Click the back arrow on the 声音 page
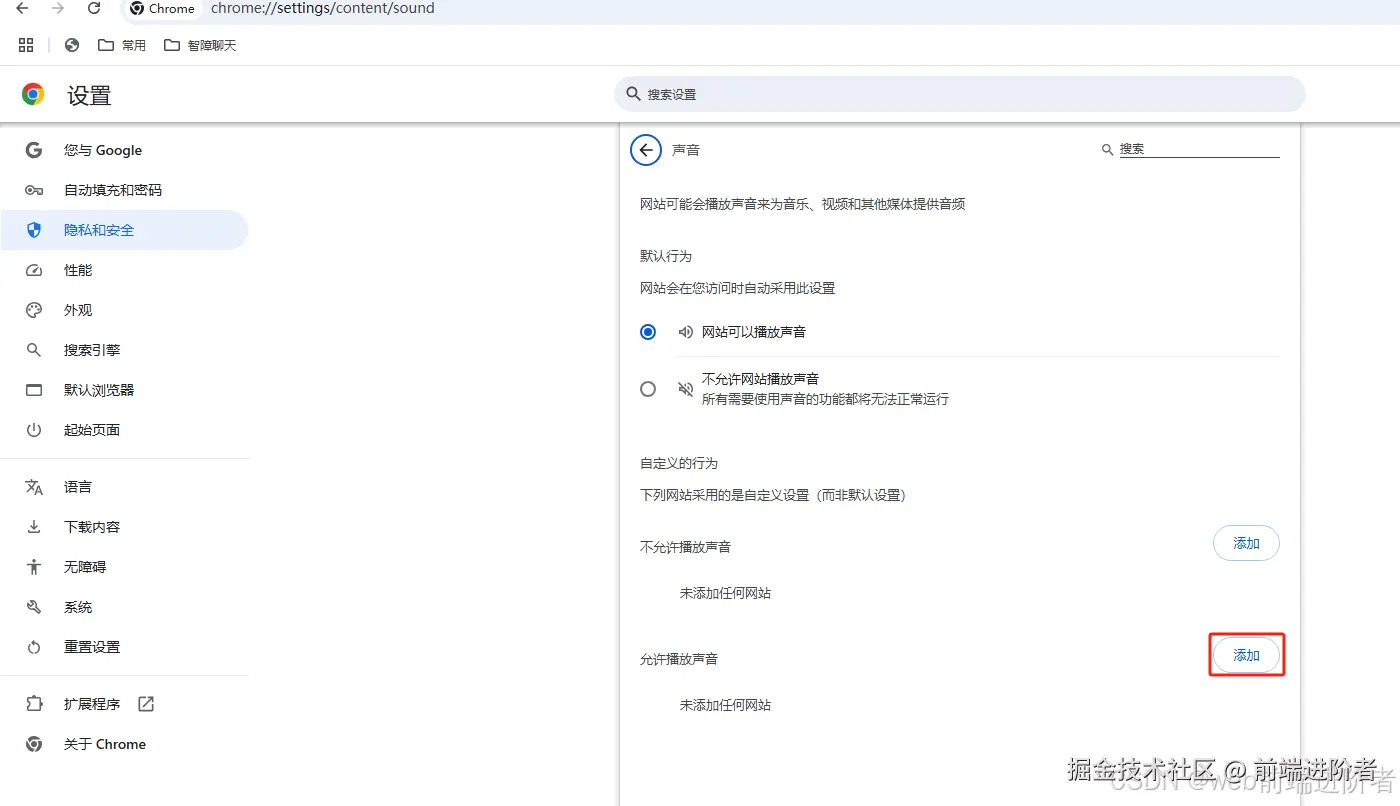 click(x=645, y=149)
